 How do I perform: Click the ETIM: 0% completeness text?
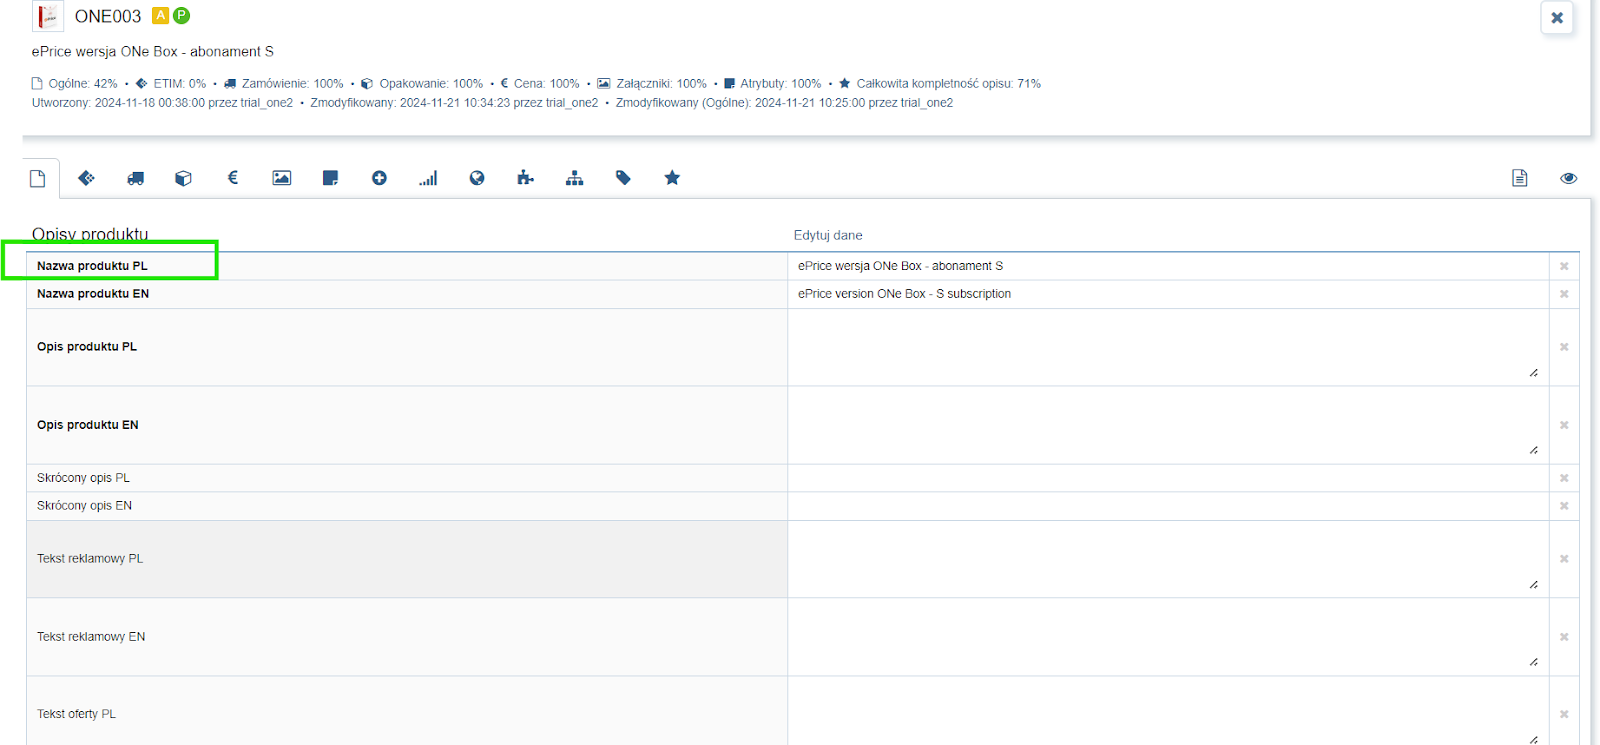click(x=180, y=84)
